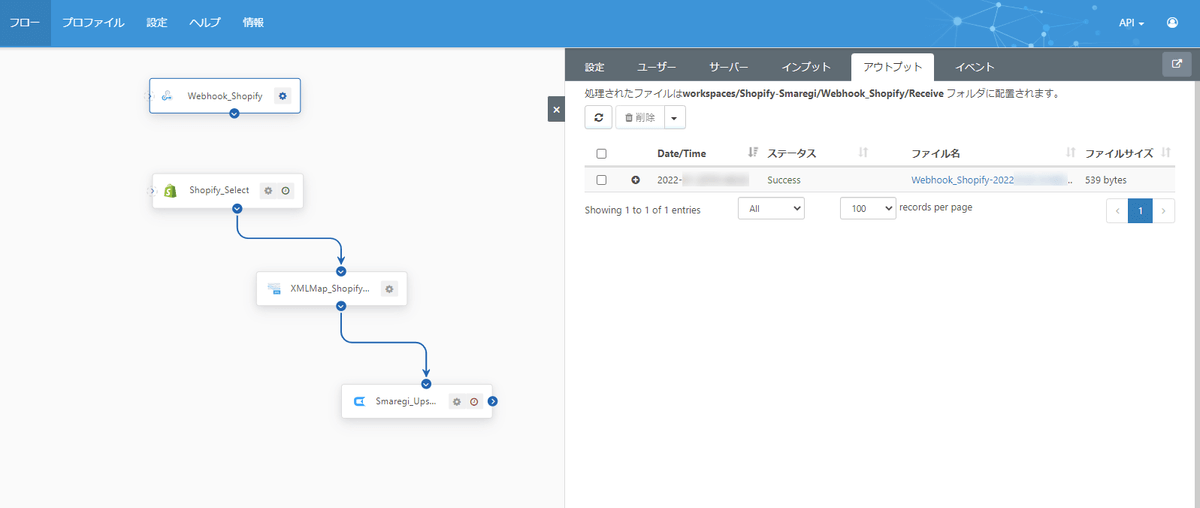Screen dimensions: 1200x508
Task: Sort by Date/Time column sort icon
Action: pyautogui.click(x=753, y=153)
